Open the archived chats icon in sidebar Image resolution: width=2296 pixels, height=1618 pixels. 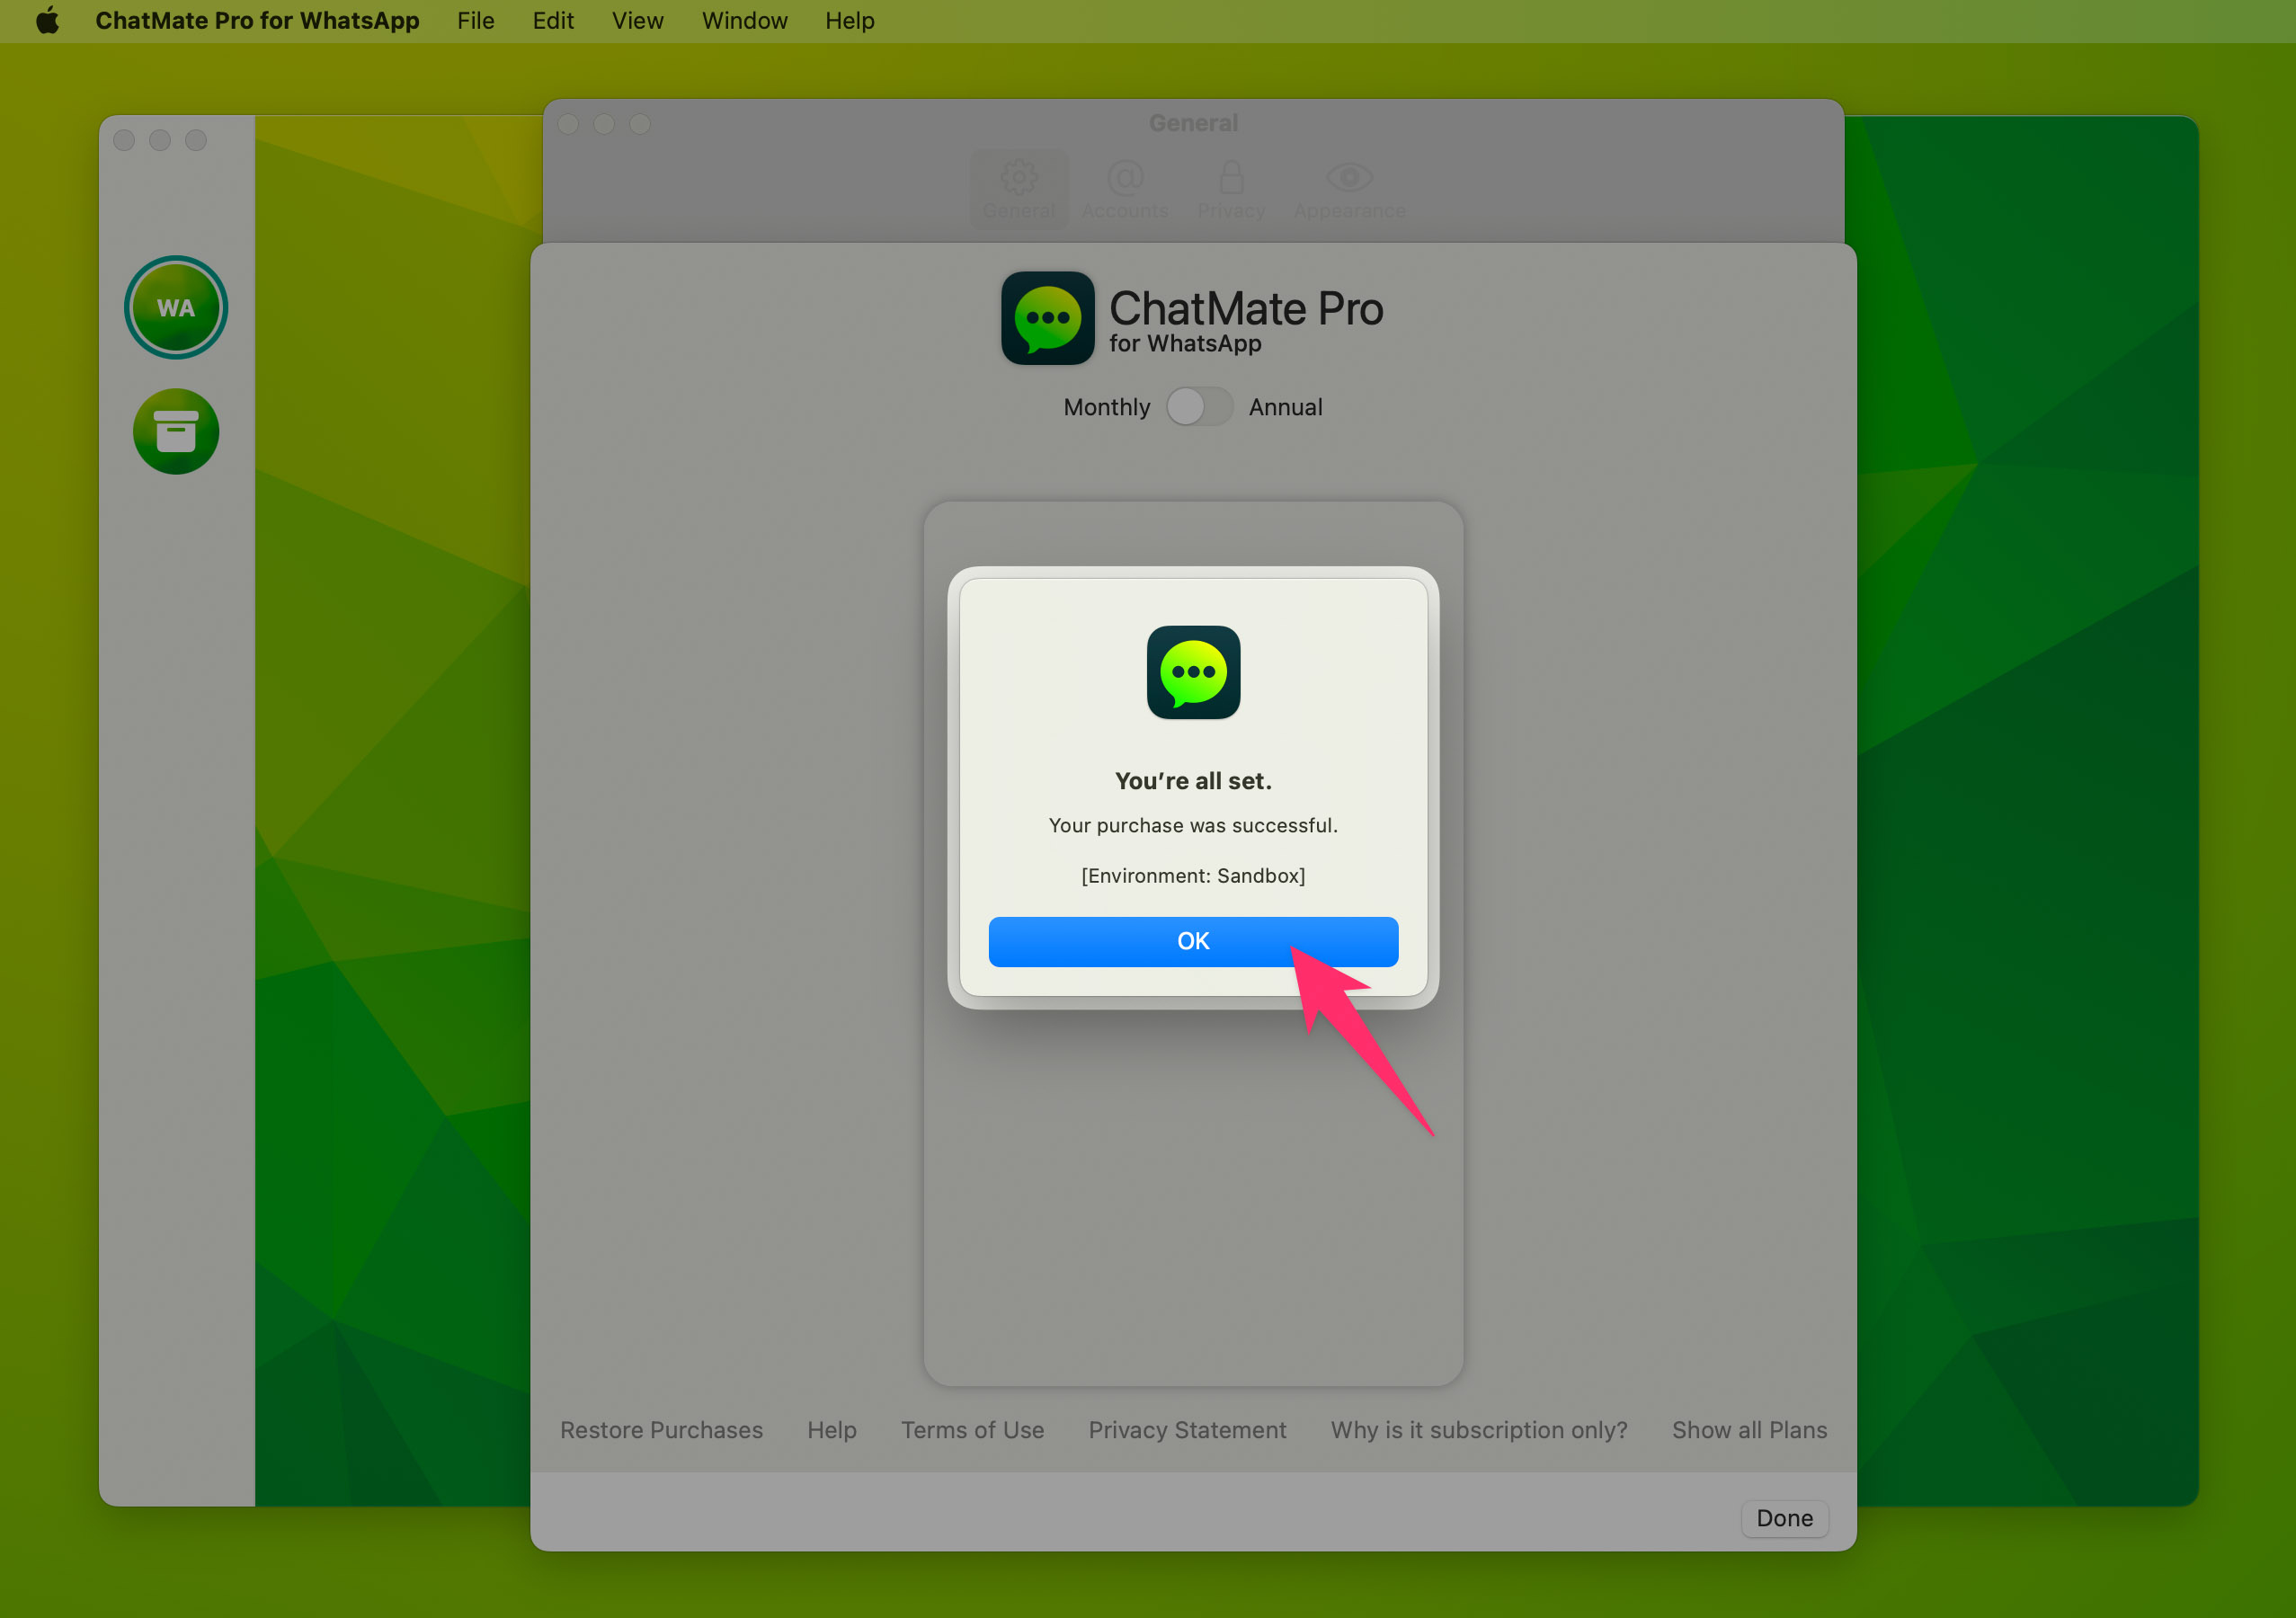(175, 431)
